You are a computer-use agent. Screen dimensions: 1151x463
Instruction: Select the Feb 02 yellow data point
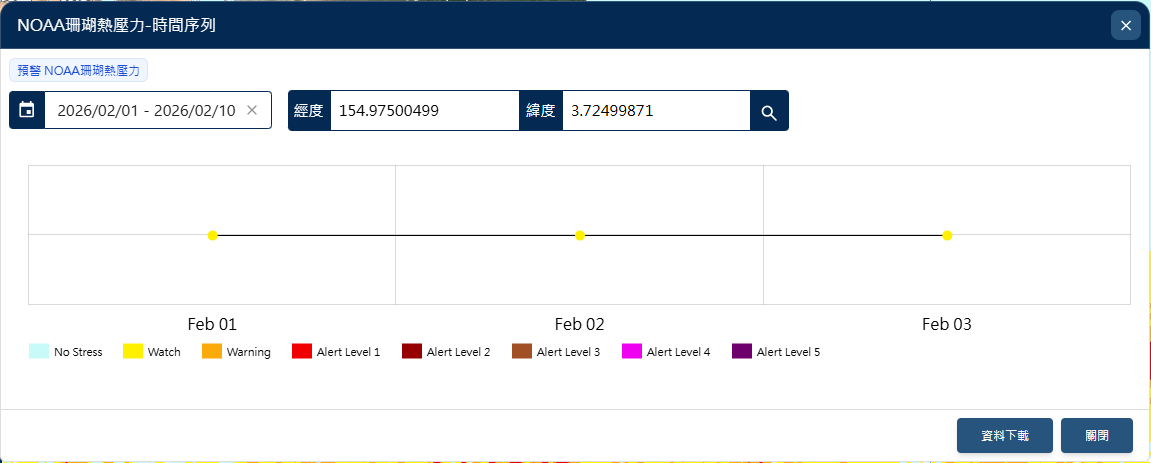580,235
